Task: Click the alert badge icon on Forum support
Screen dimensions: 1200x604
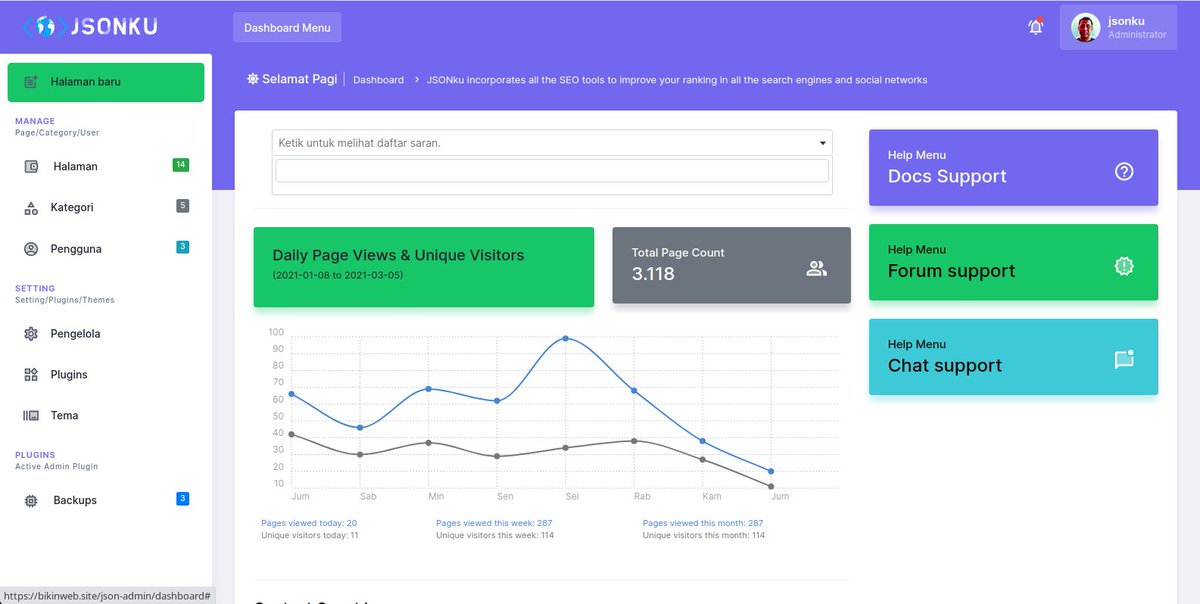Action: click(1124, 266)
